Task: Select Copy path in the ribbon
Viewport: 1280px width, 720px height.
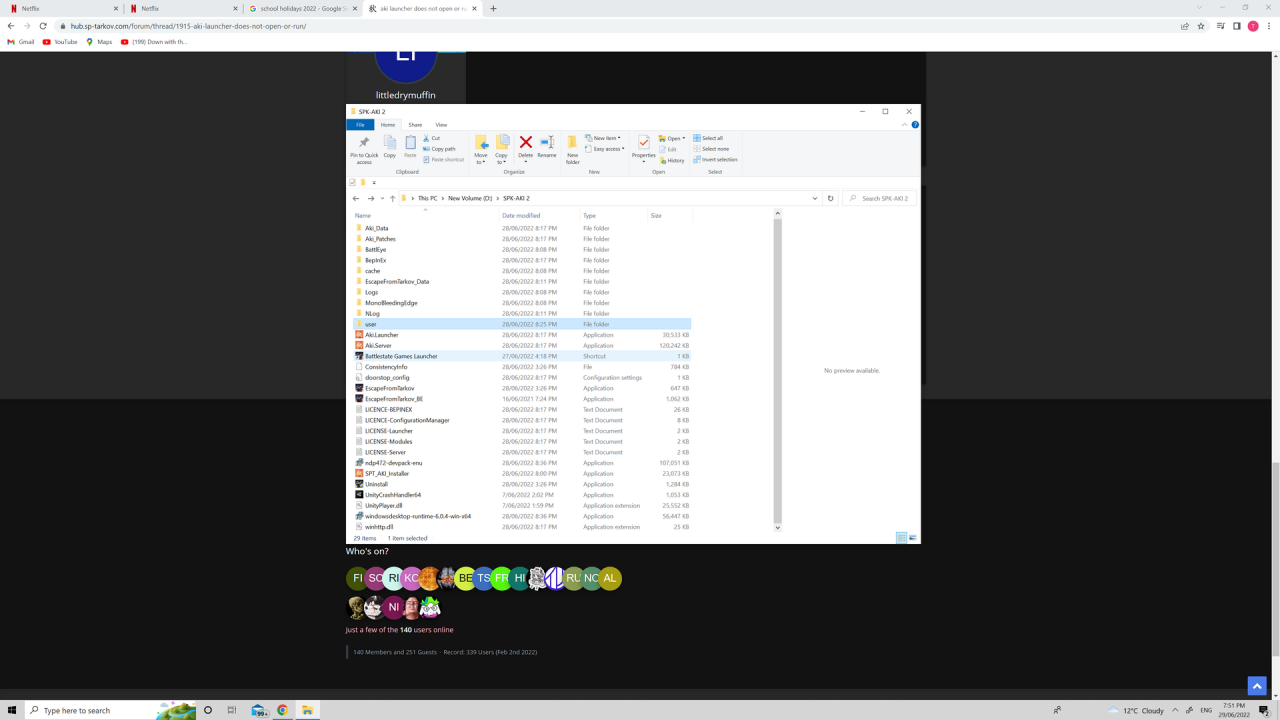Action: tap(439, 149)
